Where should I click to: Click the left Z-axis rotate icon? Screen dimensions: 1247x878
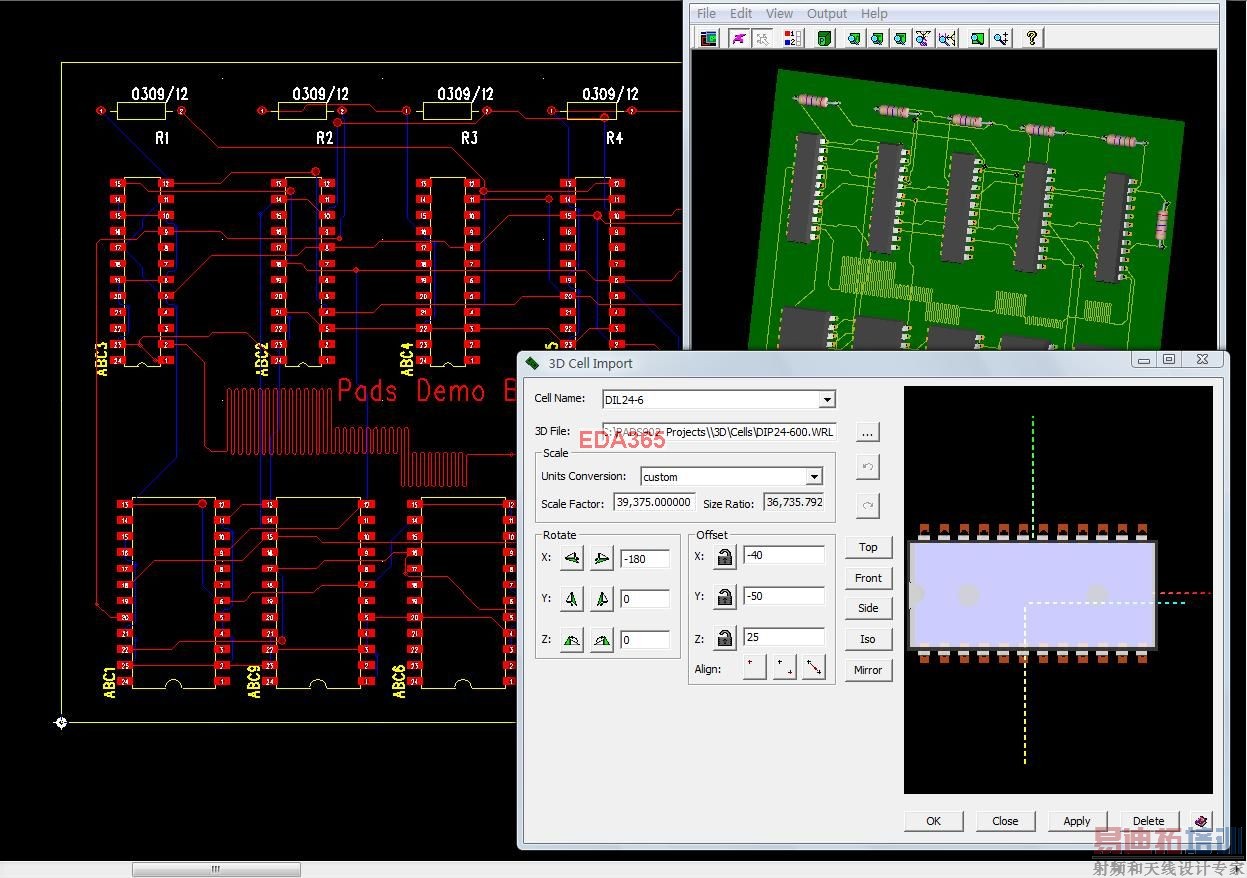[x=572, y=640]
